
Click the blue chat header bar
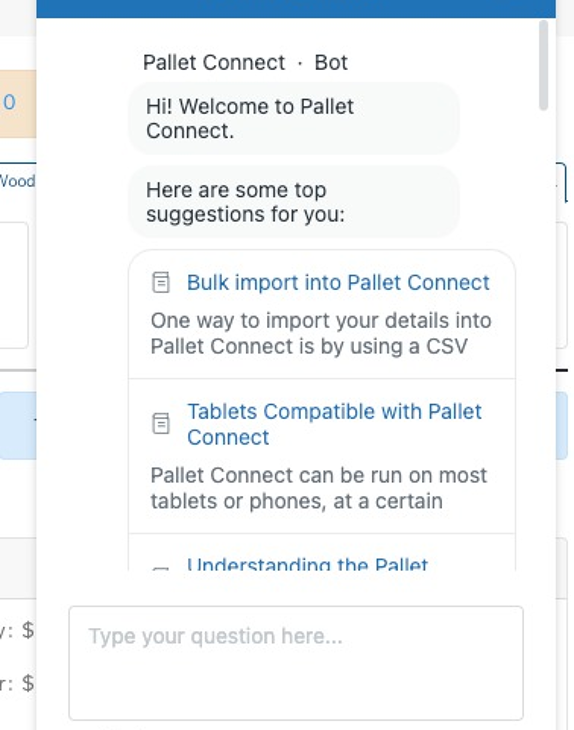[296, 9]
